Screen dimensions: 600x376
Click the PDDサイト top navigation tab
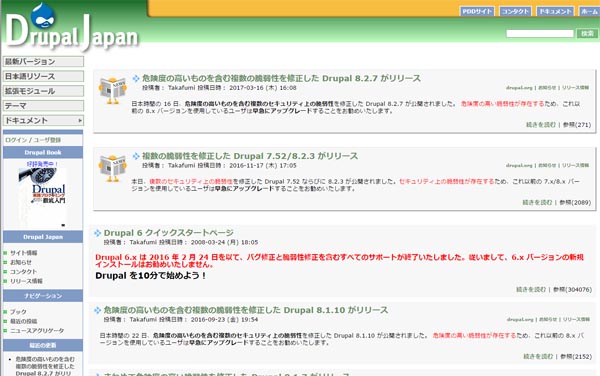(477, 11)
